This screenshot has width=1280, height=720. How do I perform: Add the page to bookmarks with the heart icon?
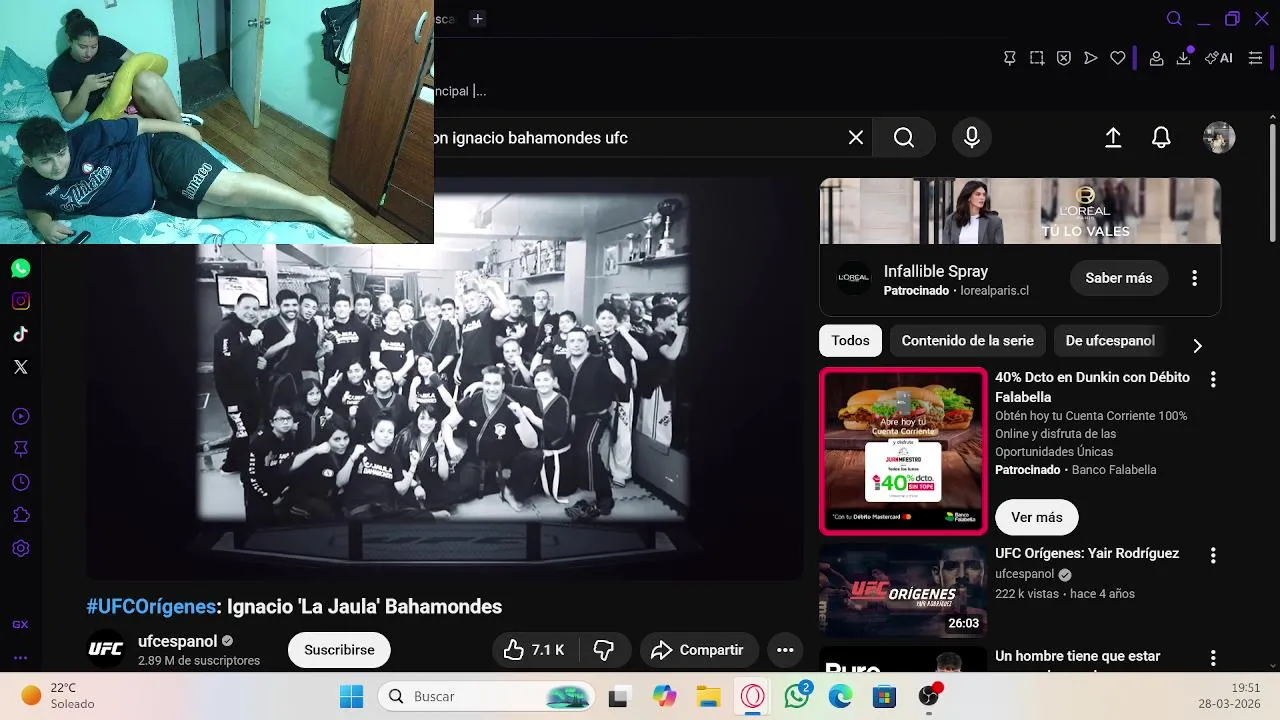pos(1118,58)
